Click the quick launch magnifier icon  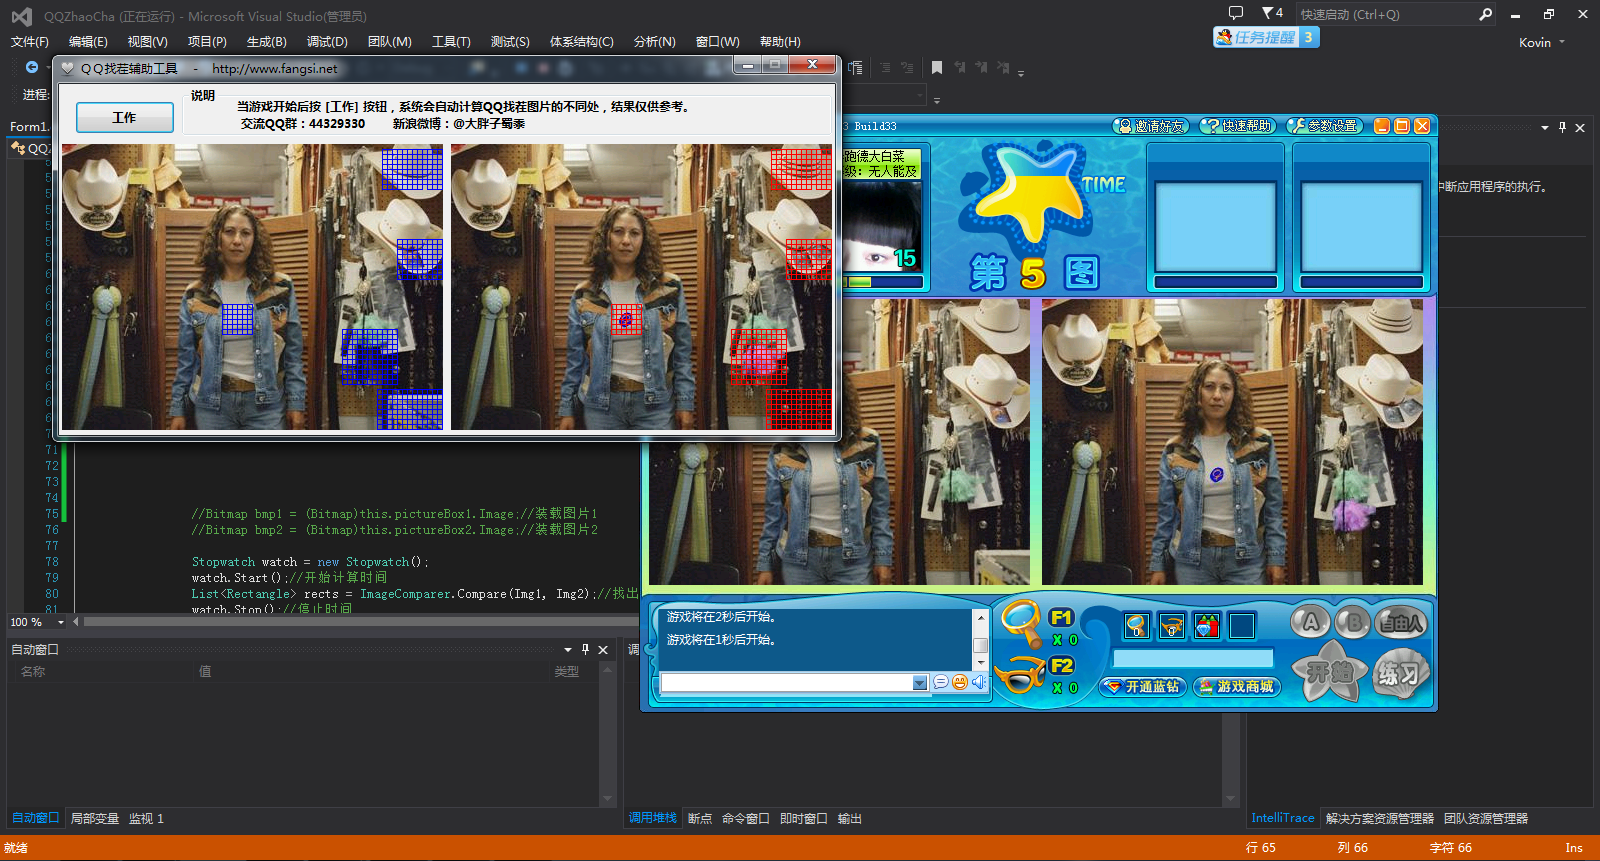pos(1486,14)
